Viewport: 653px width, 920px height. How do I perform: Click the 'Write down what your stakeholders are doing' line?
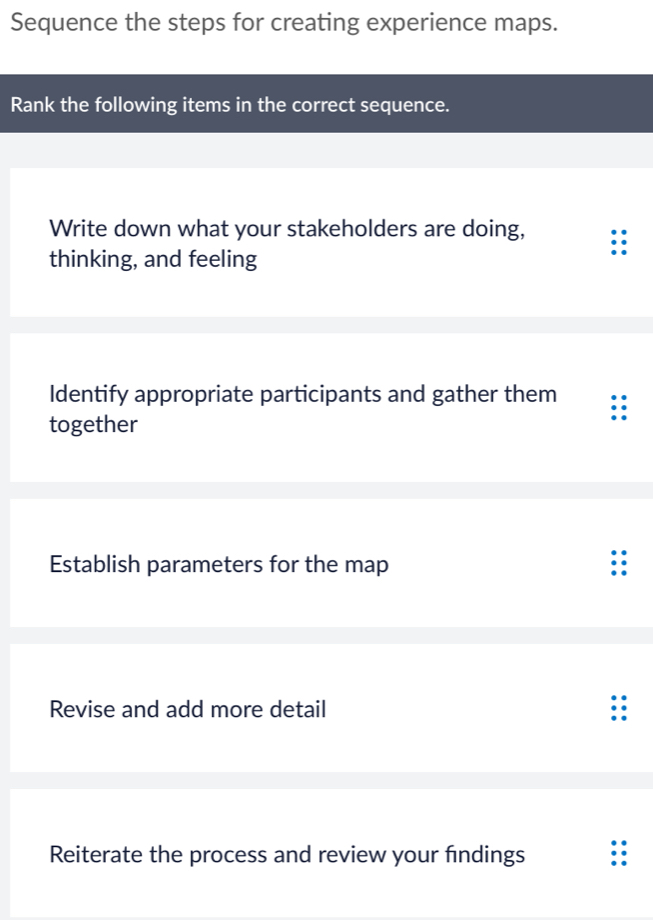click(286, 228)
